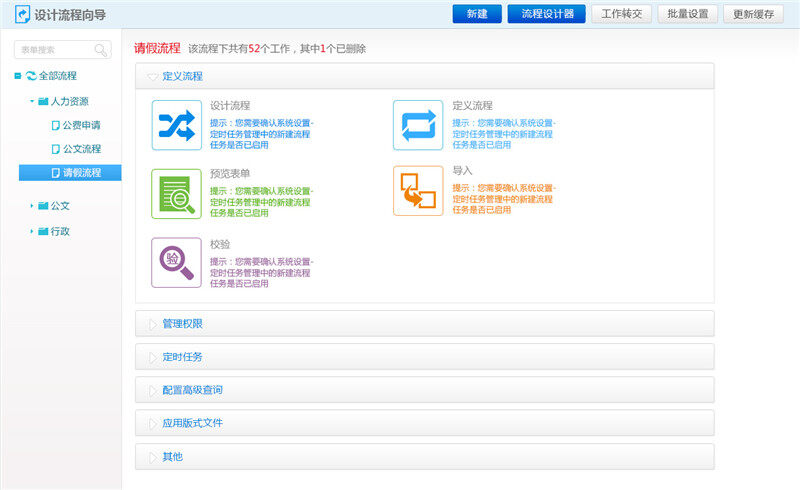The image size is (800, 490).
Task: Open the green 预览表单 preview icon
Action: pyautogui.click(x=176, y=193)
